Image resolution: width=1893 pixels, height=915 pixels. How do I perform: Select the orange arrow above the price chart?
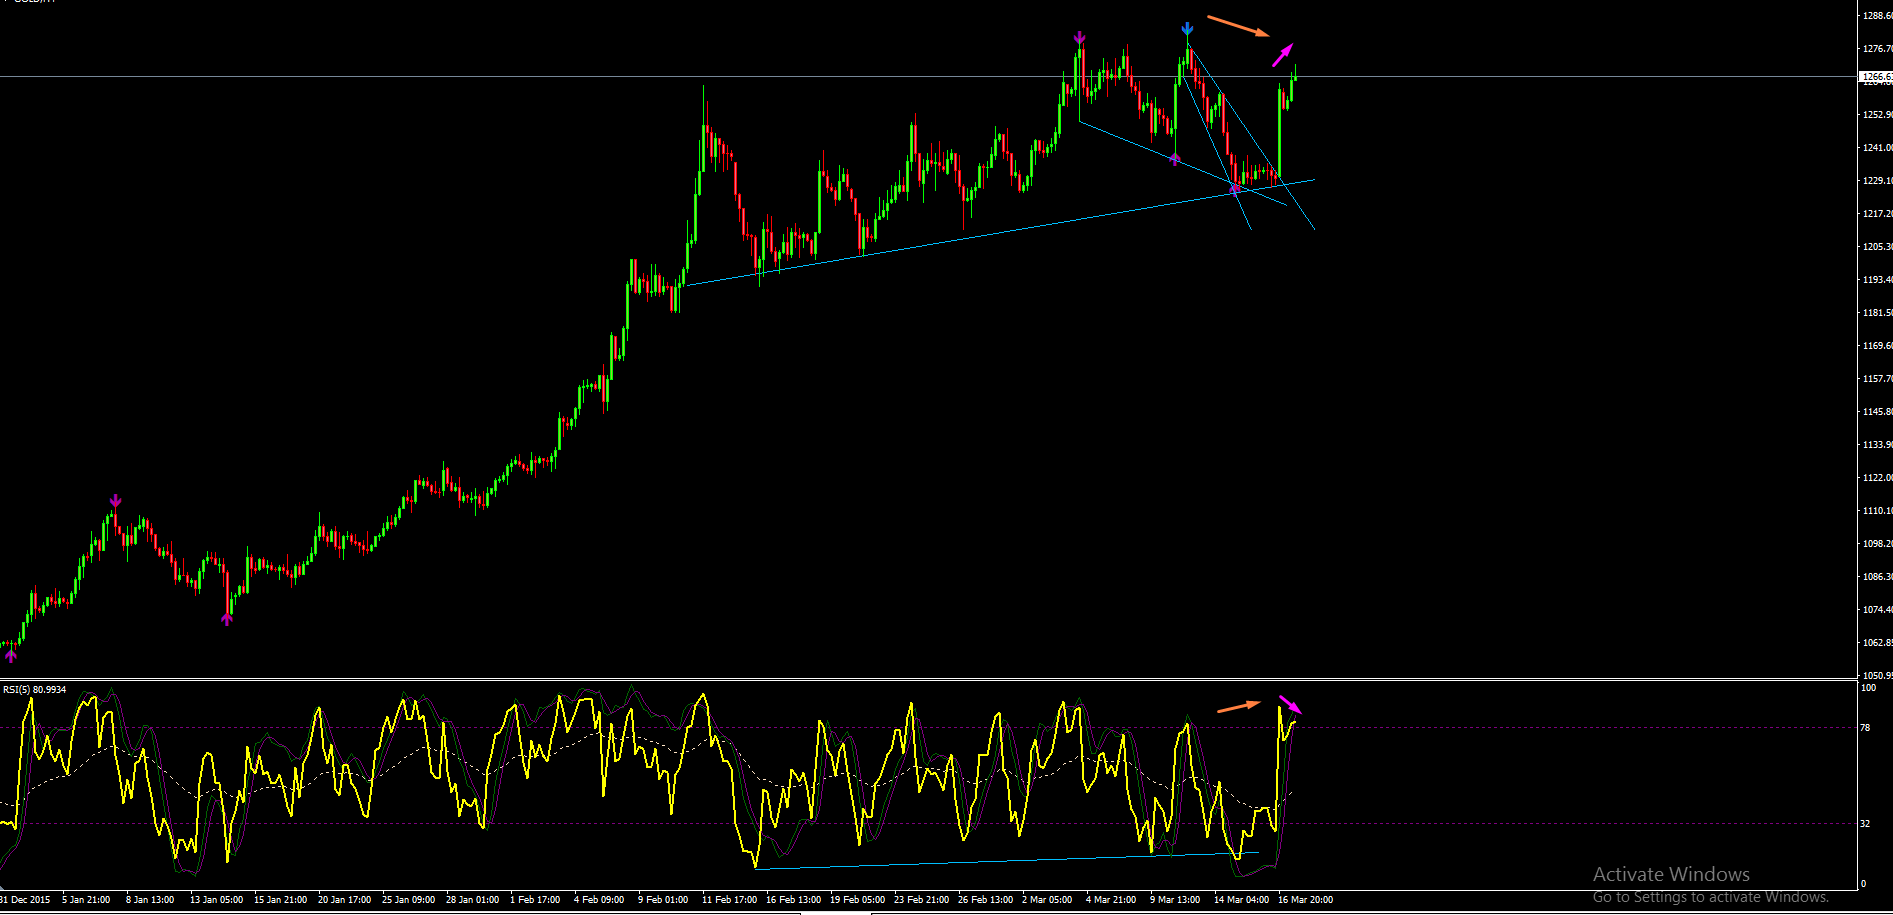click(1239, 26)
